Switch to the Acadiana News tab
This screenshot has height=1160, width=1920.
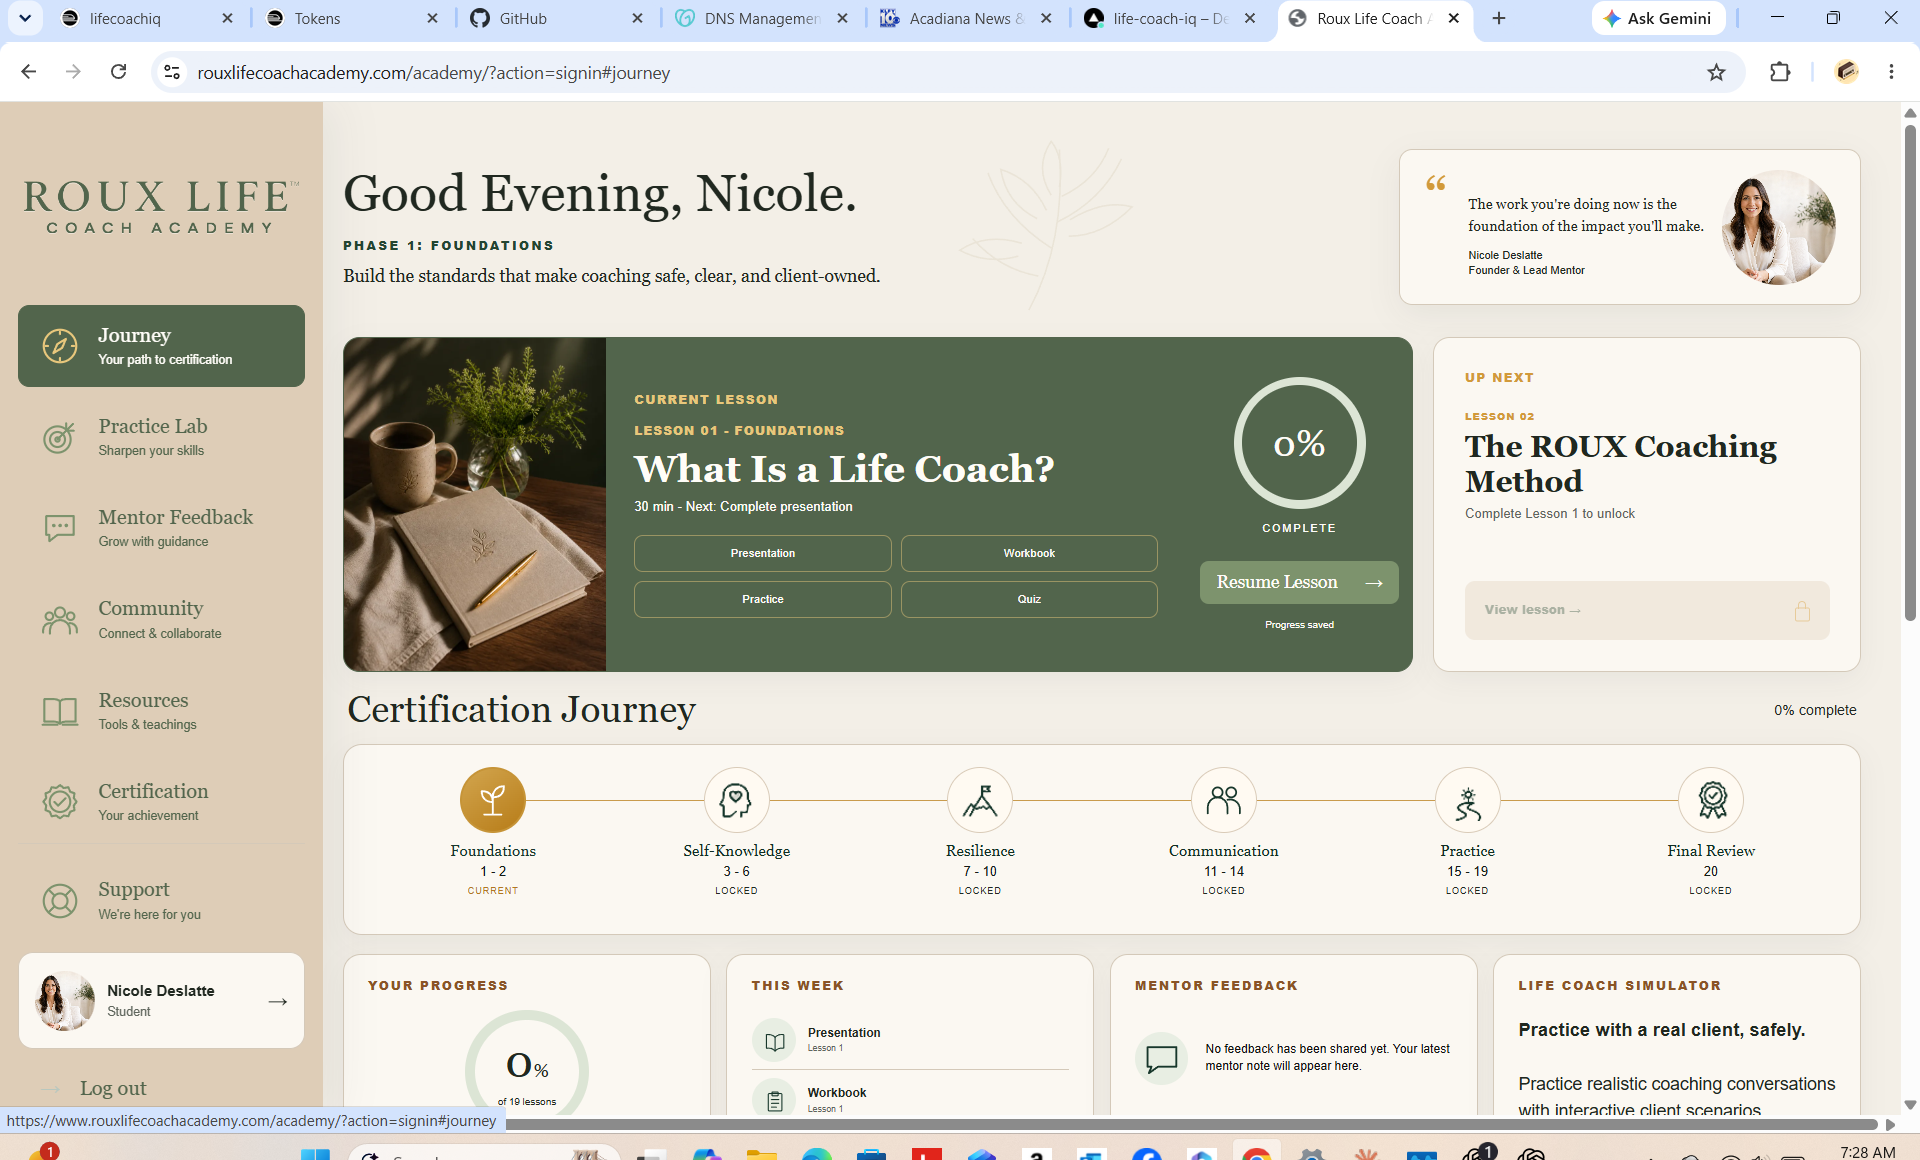[x=966, y=18]
